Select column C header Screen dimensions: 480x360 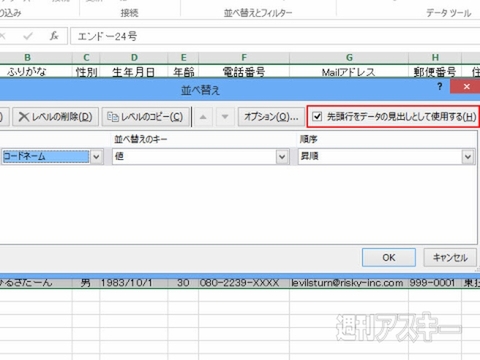click(x=86, y=58)
